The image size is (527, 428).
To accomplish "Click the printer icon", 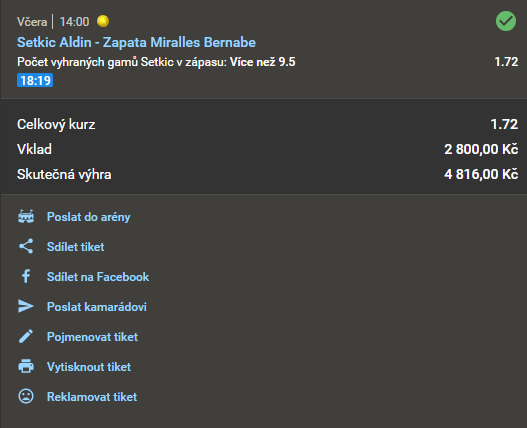I will point(26,366).
